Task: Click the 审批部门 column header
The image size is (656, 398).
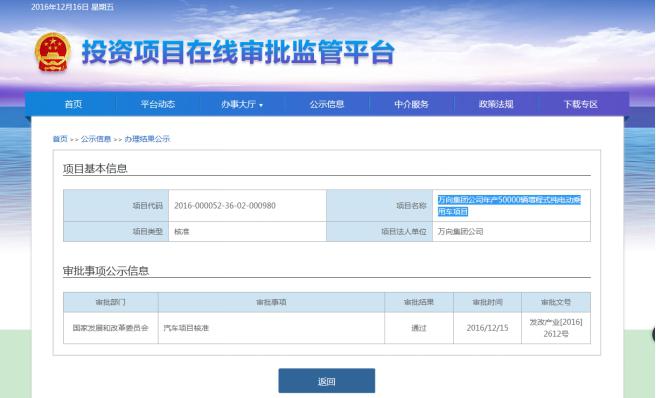Action: (x=110, y=302)
